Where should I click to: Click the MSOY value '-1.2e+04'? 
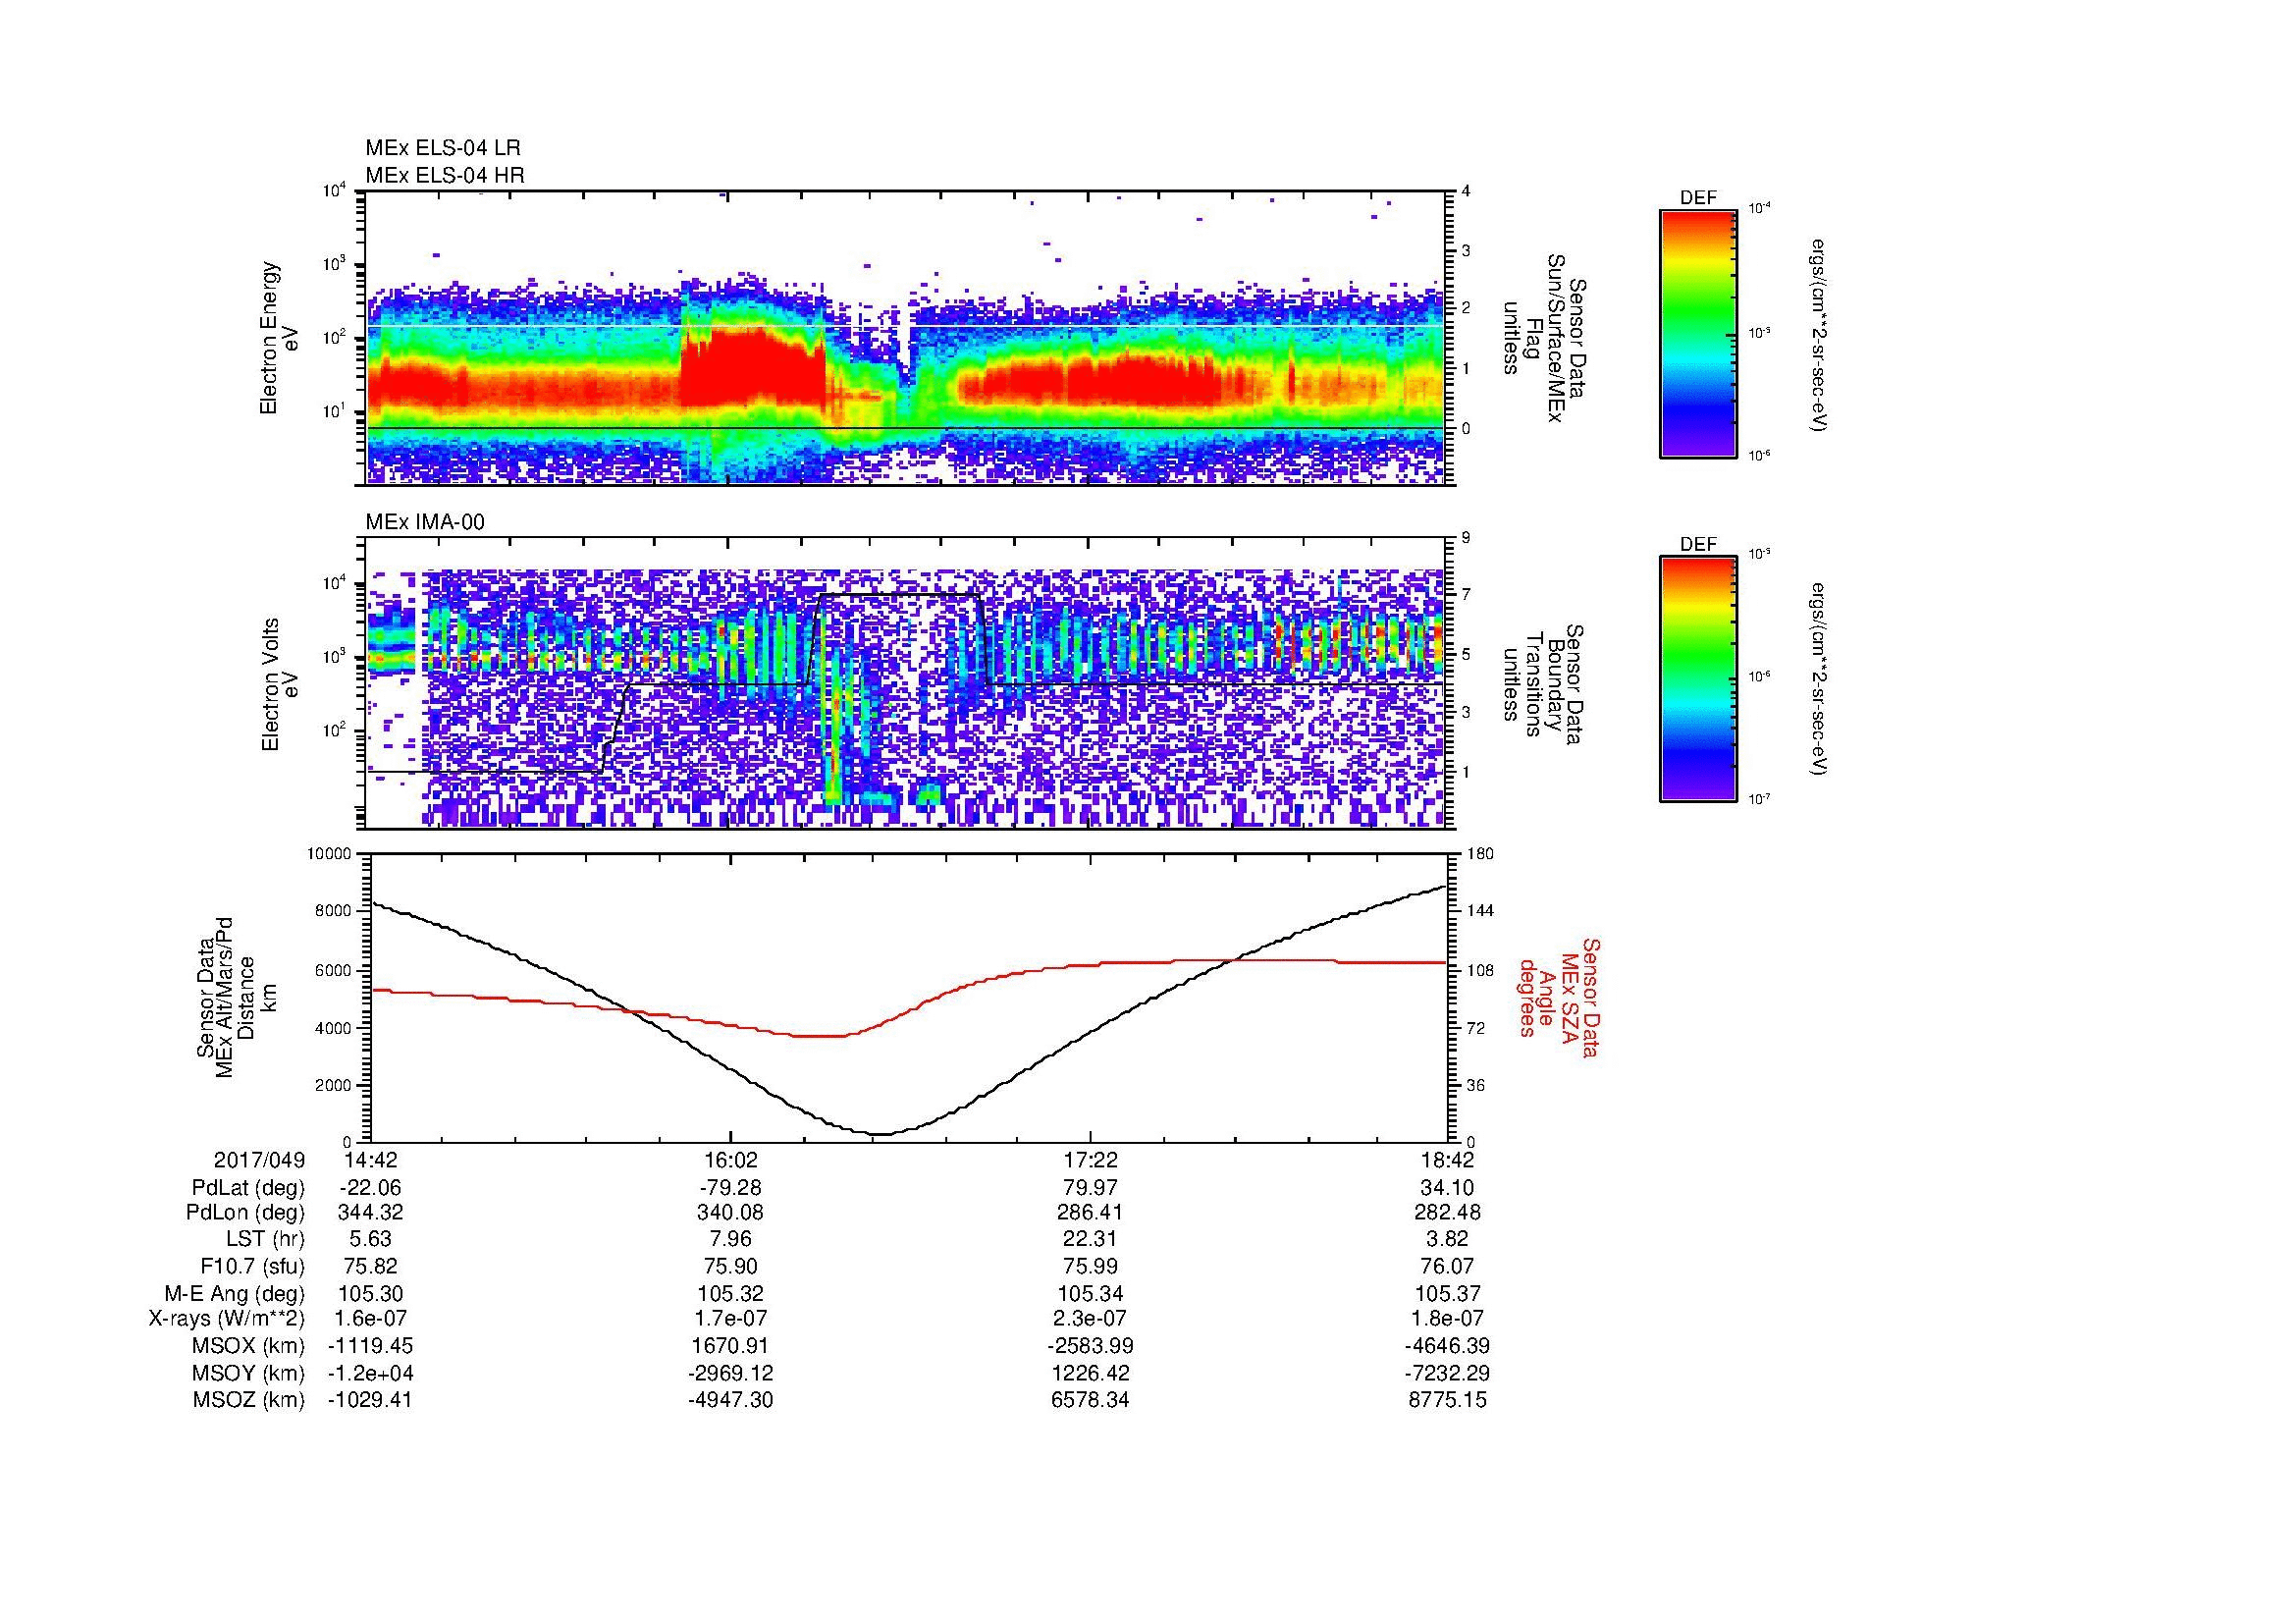370,1373
